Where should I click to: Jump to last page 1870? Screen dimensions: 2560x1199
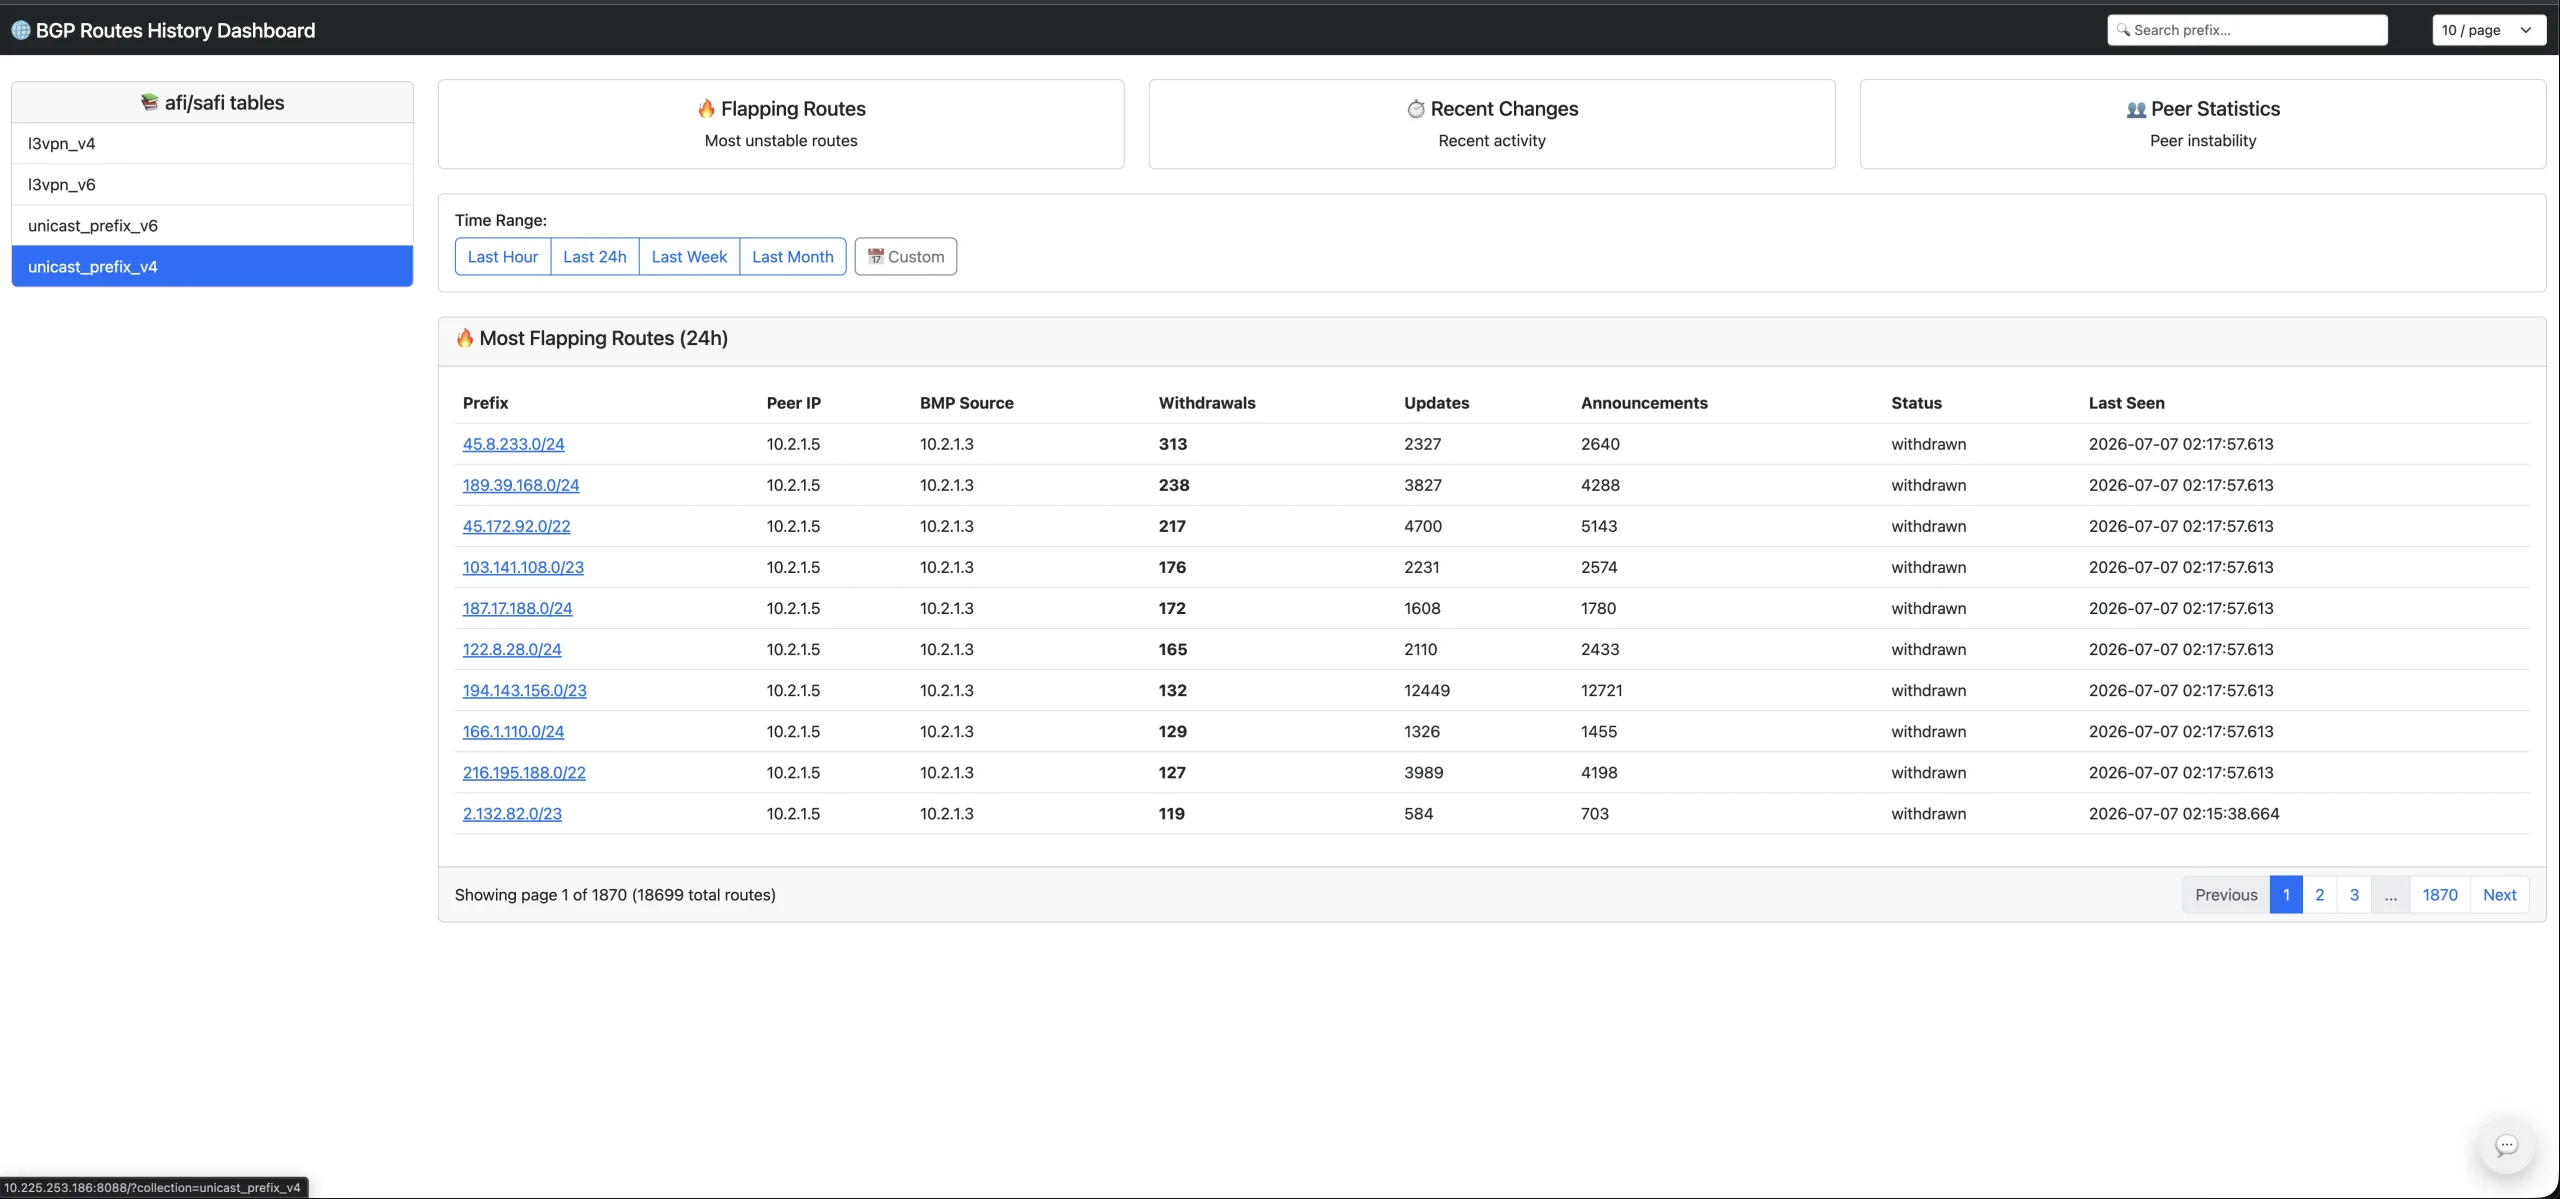tap(2440, 895)
